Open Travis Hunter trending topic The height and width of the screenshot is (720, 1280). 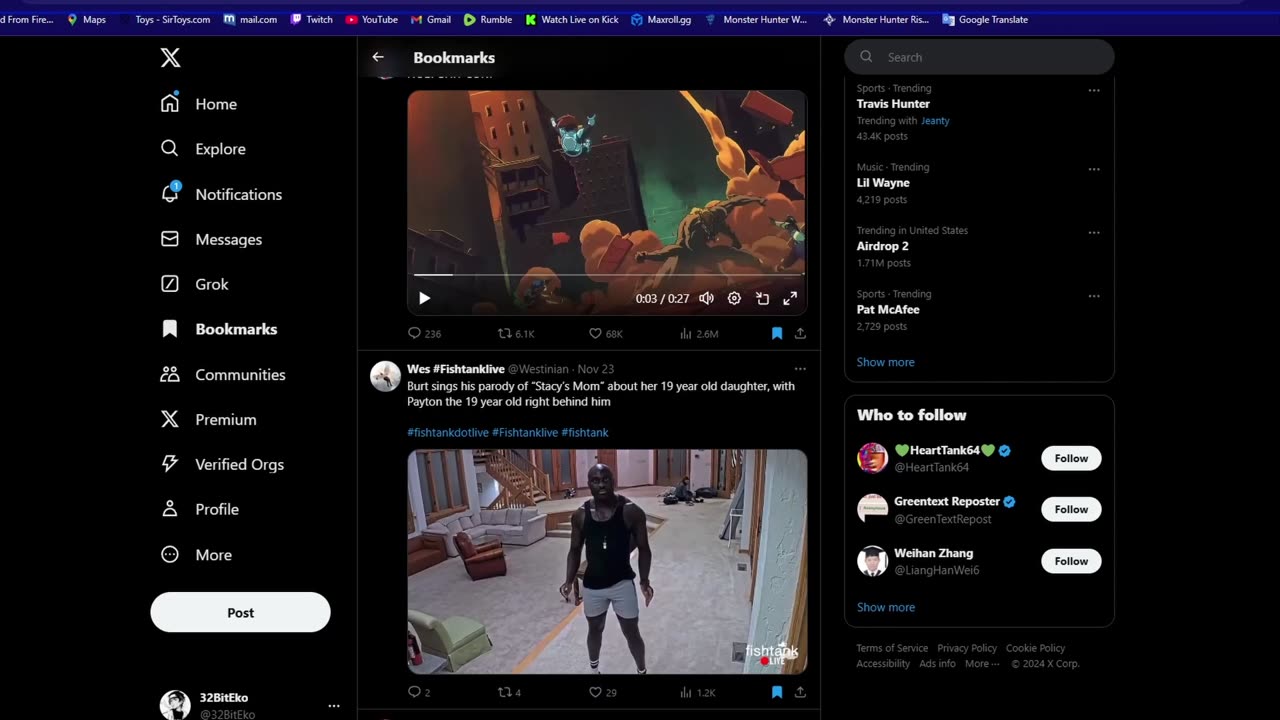coord(893,104)
